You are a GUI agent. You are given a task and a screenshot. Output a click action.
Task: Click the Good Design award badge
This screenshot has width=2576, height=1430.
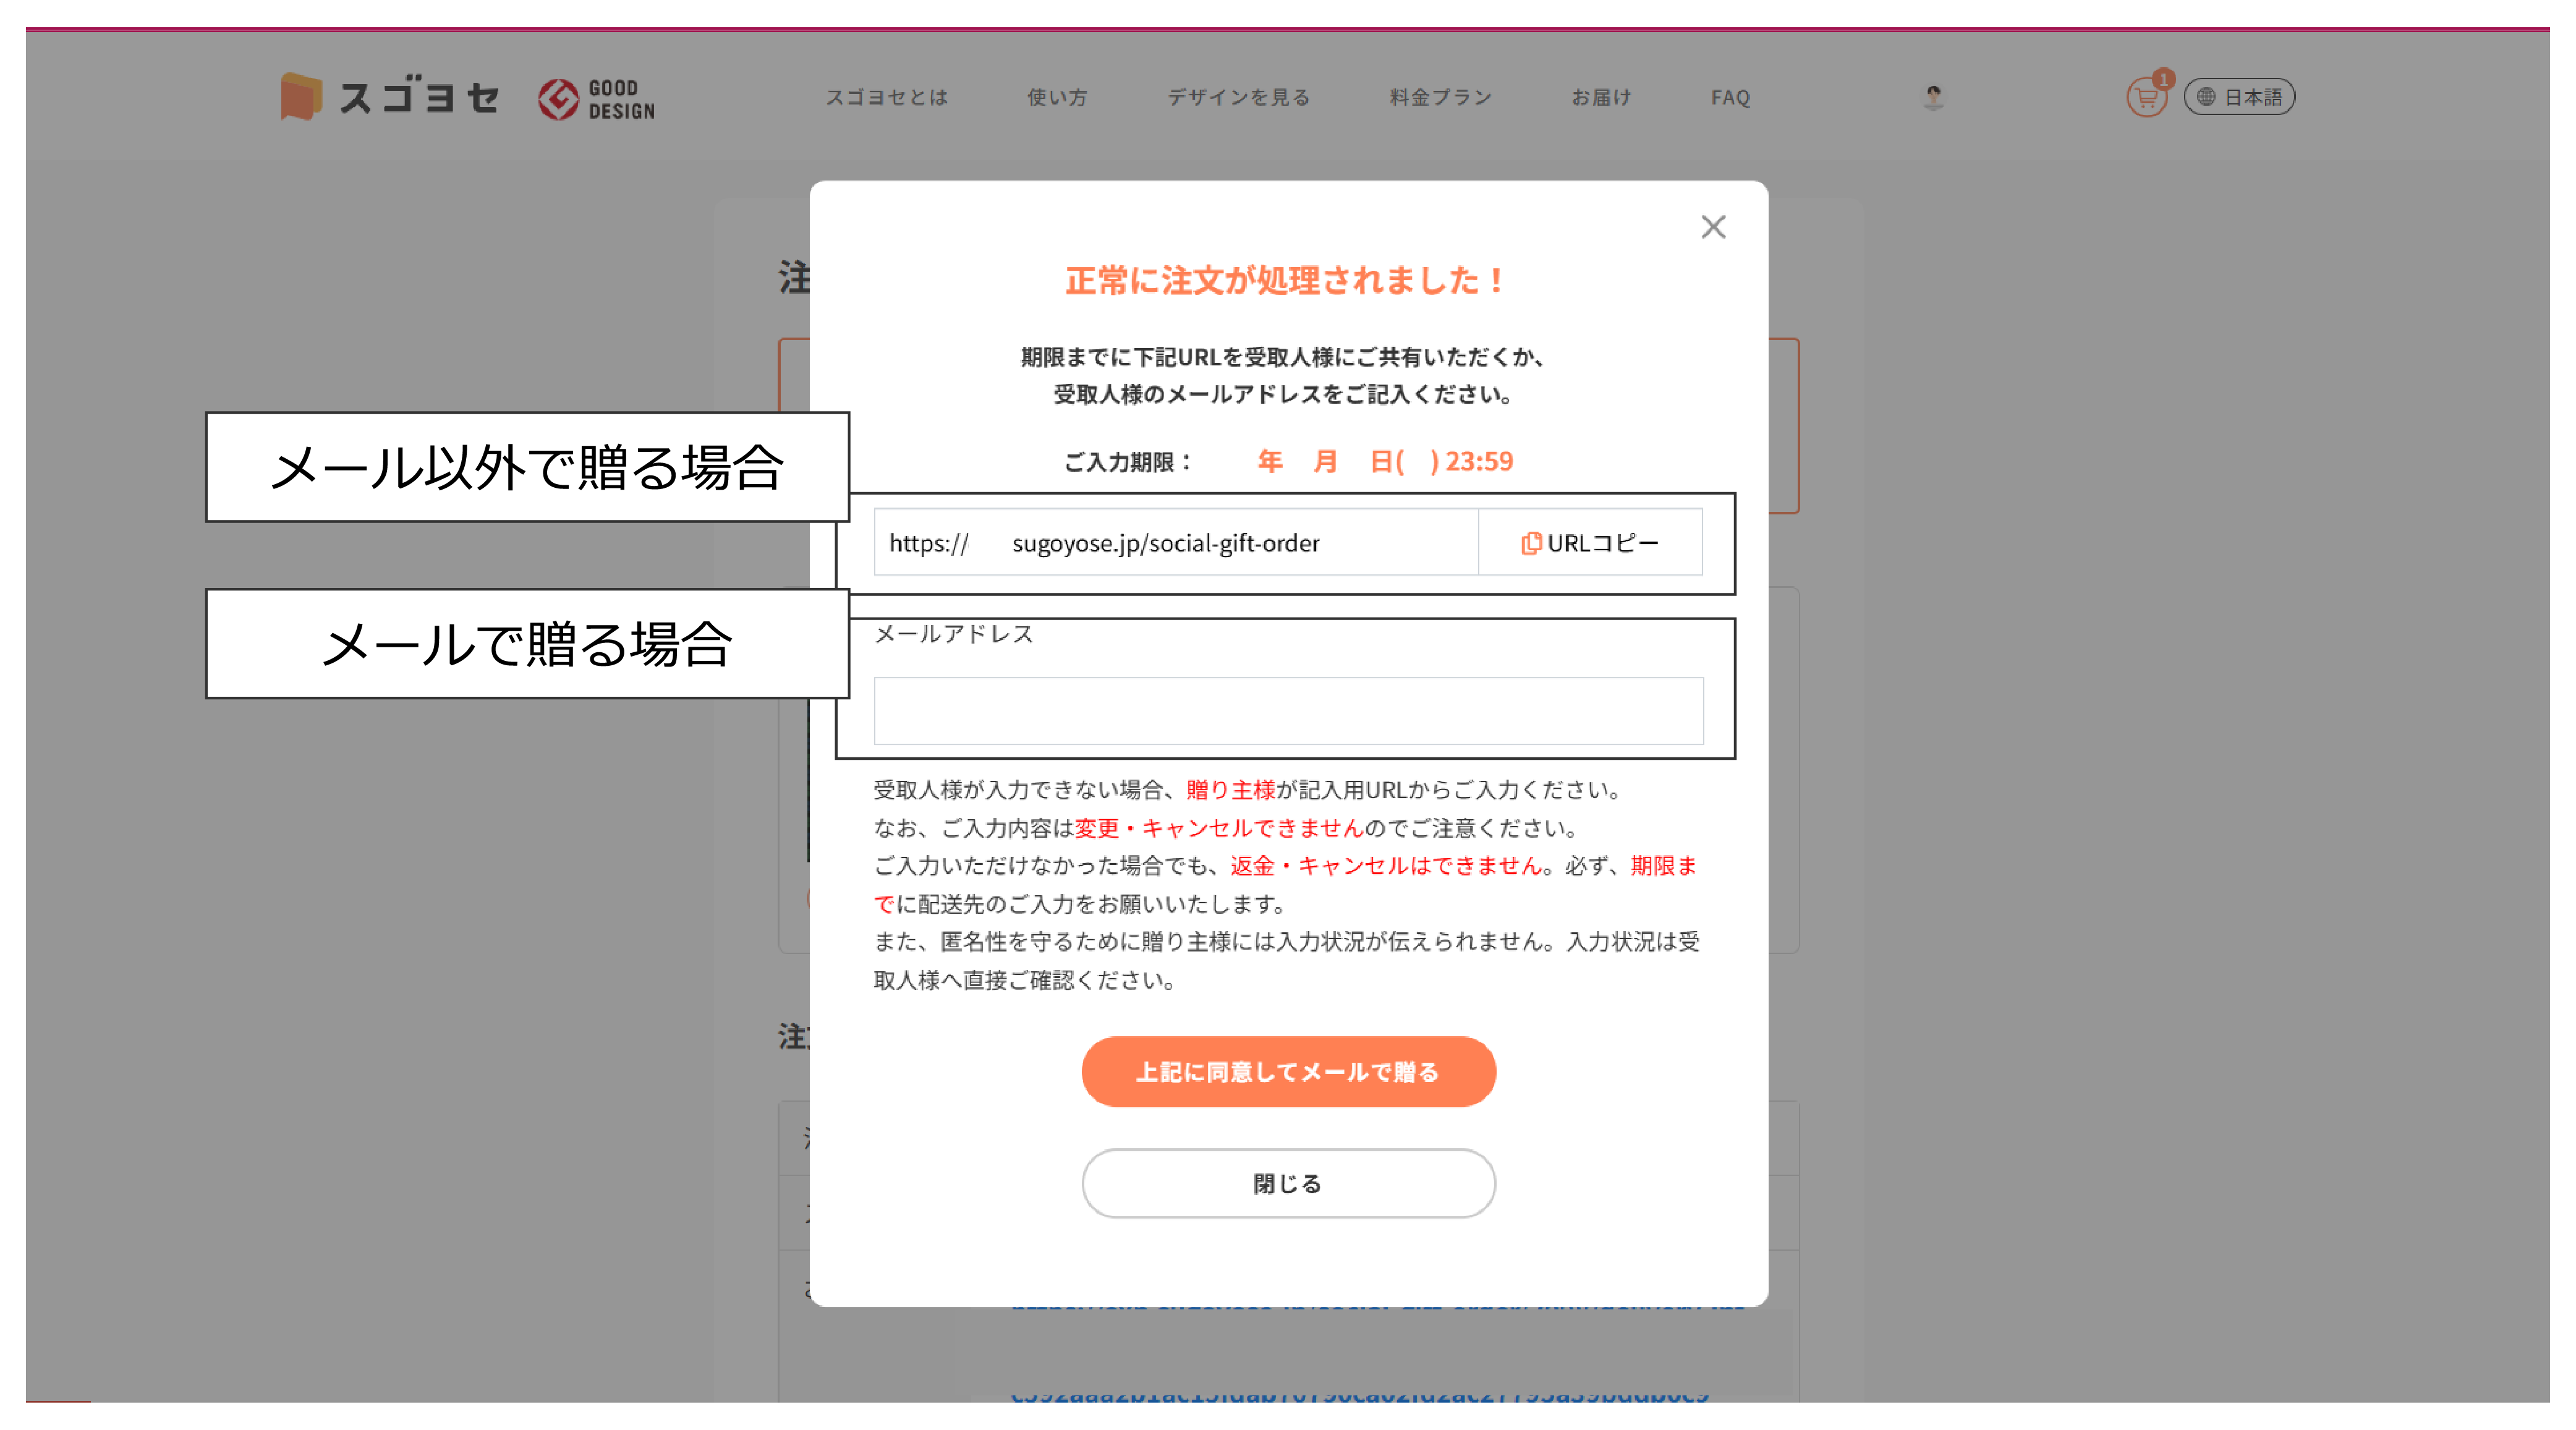tap(597, 99)
